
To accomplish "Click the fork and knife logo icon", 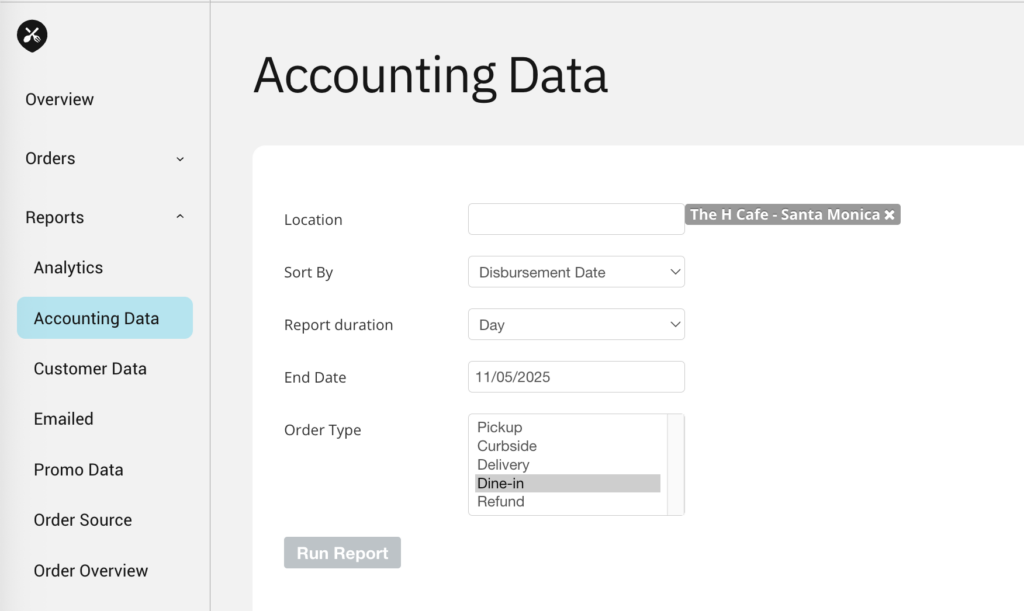I will (32, 36).
